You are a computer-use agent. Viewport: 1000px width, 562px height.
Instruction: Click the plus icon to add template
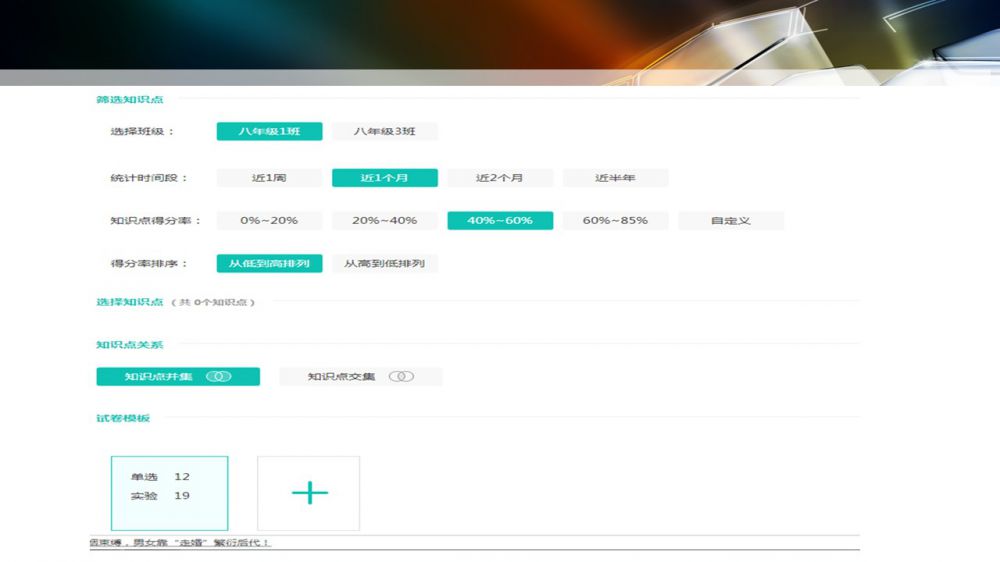click(309, 493)
